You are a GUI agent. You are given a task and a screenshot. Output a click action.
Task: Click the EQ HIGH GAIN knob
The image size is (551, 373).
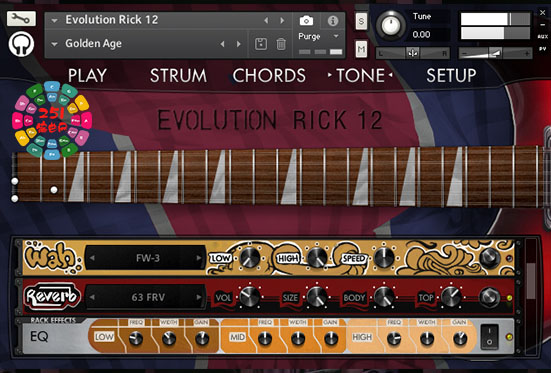pos(460,339)
